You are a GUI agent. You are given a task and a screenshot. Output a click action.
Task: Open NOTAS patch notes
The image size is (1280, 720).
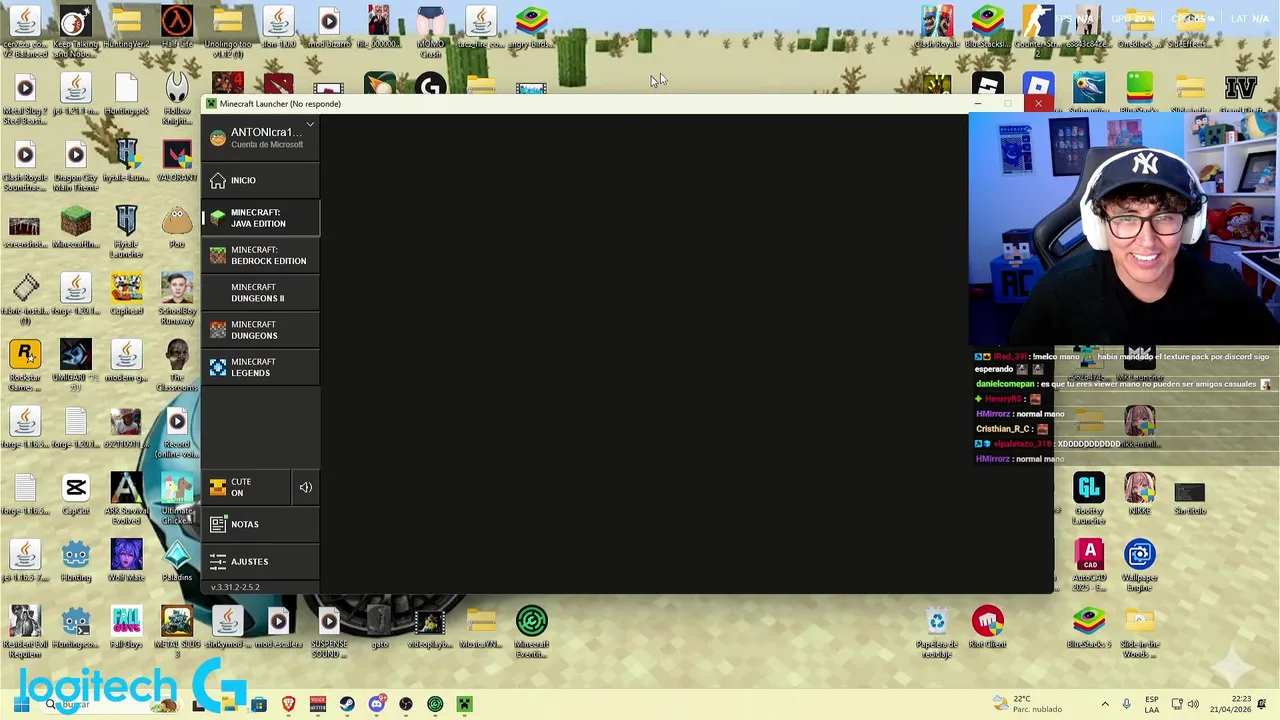click(260, 524)
